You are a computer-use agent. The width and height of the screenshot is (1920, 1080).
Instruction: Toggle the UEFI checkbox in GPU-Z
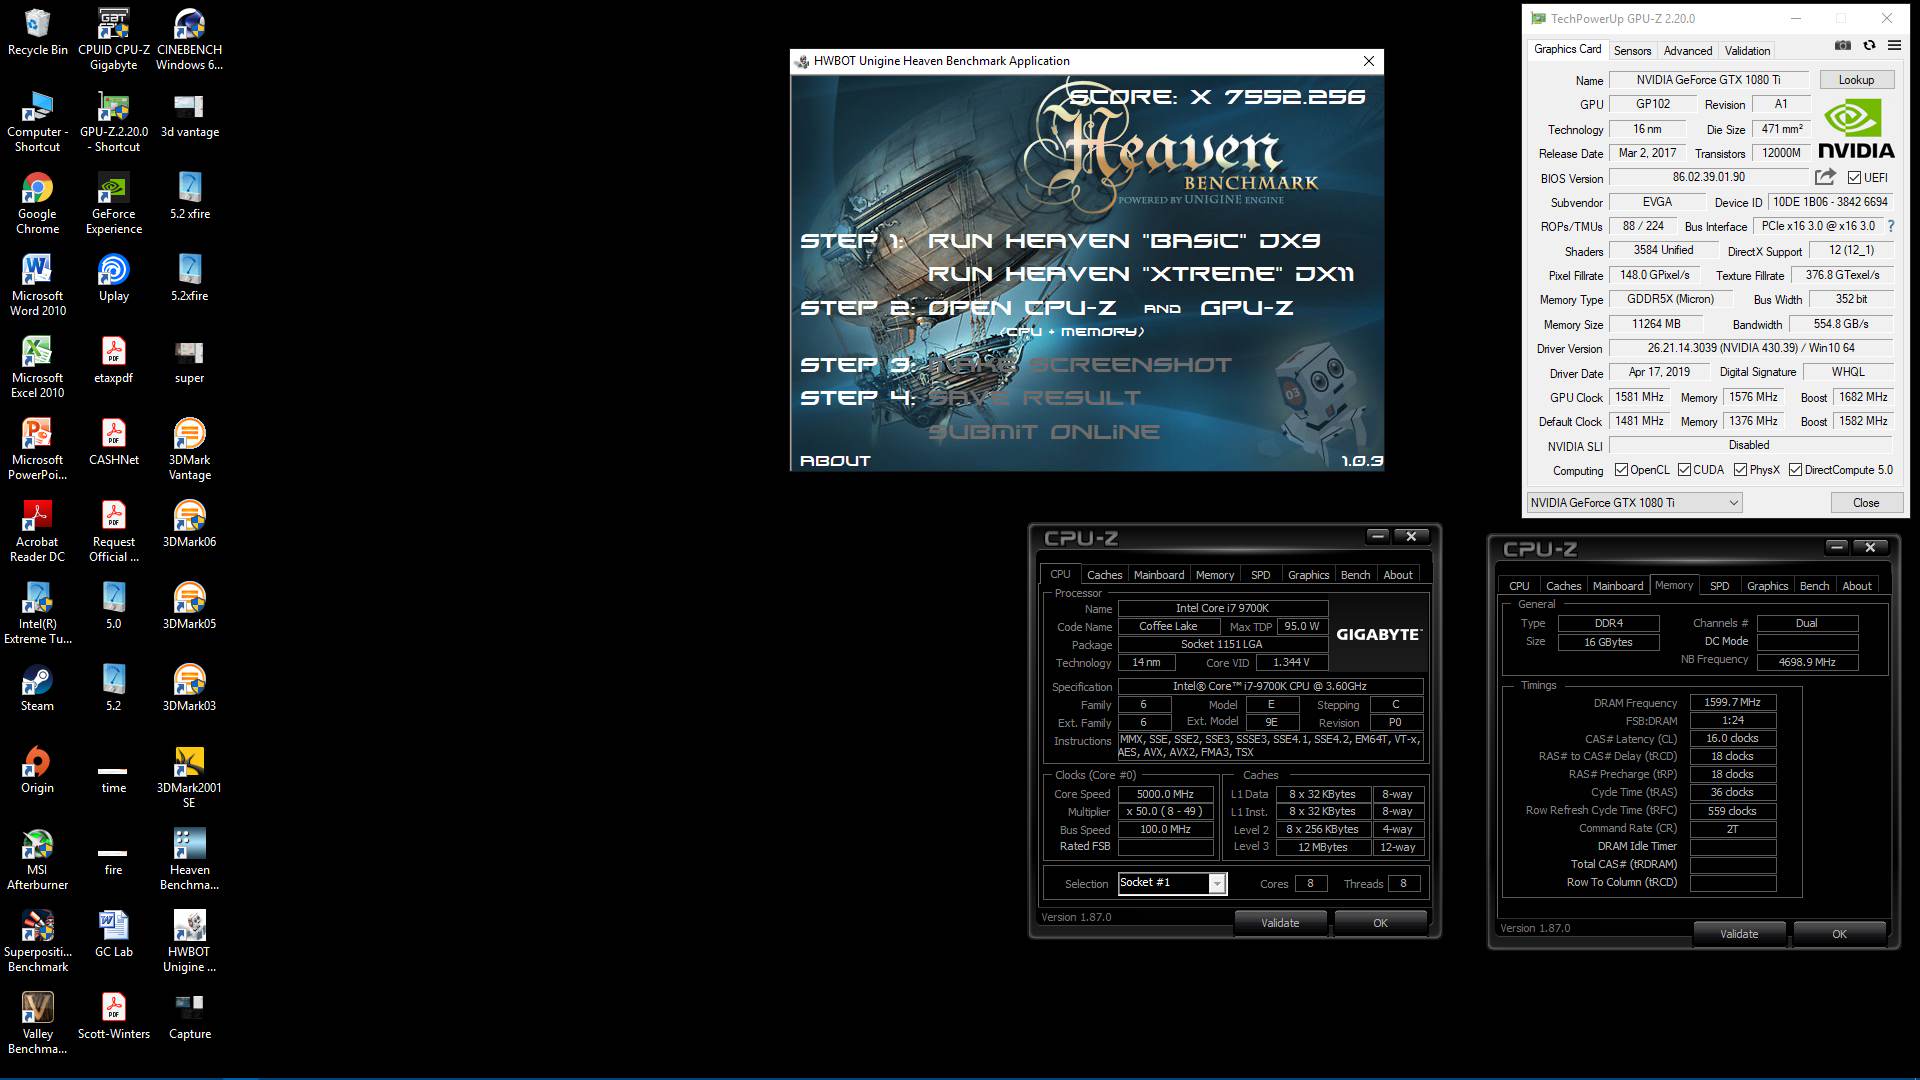(1854, 178)
